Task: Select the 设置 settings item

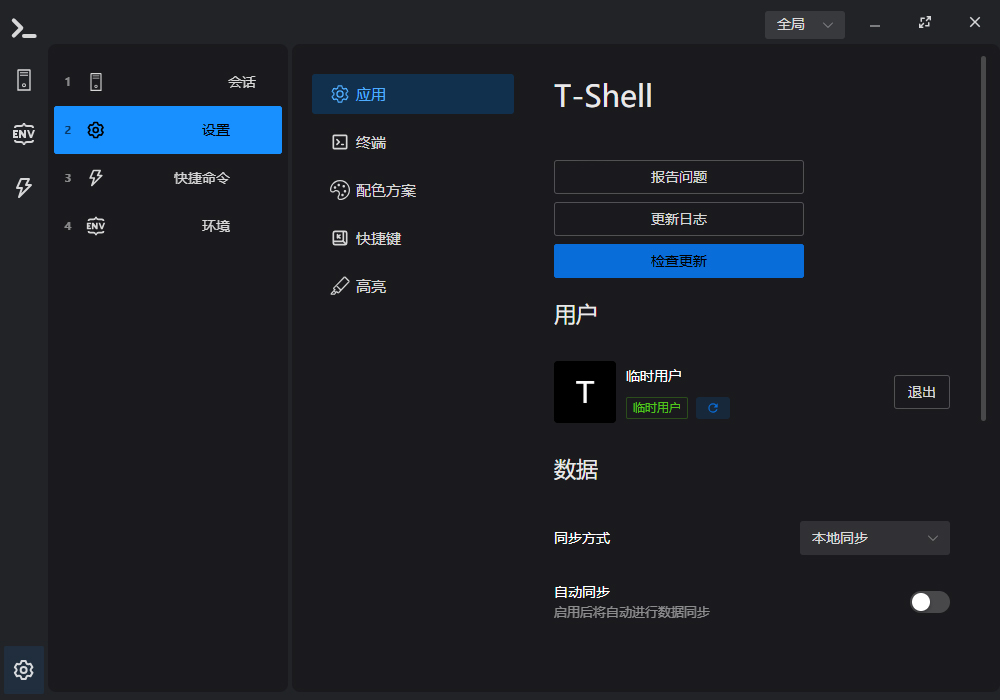Action: pyautogui.click(x=168, y=130)
